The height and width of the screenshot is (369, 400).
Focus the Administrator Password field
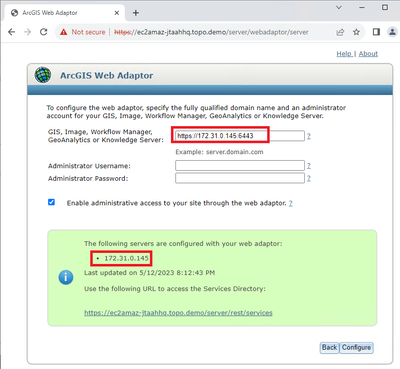(x=240, y=178)
